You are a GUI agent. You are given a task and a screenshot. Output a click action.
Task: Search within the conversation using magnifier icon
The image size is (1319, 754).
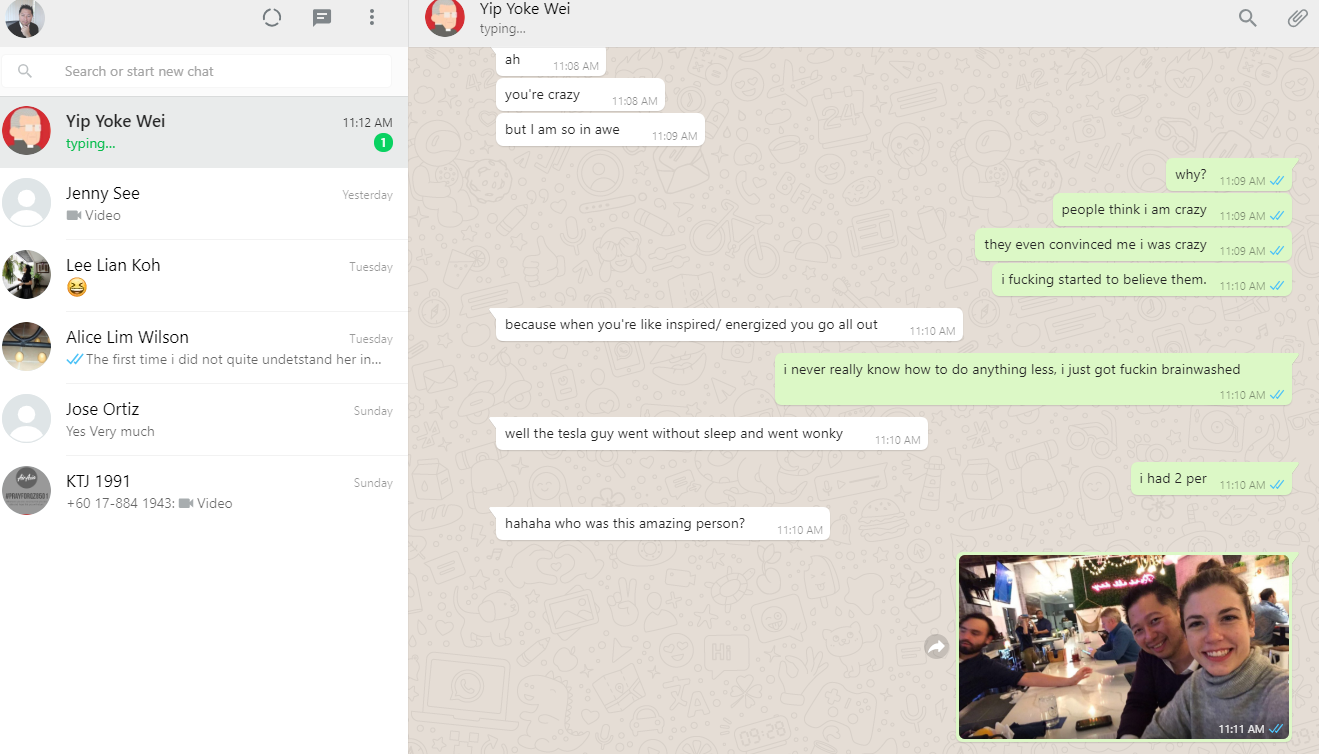point(1247,18)
